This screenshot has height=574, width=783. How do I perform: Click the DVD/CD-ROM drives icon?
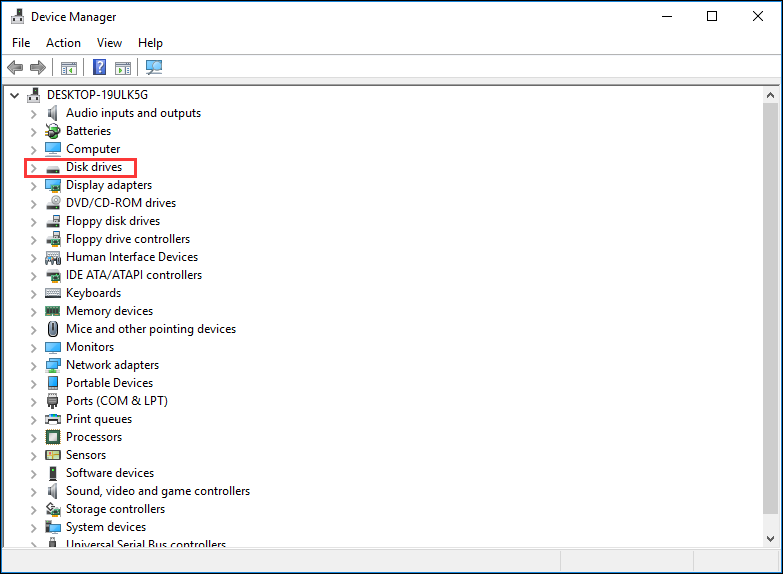[52, 203]
